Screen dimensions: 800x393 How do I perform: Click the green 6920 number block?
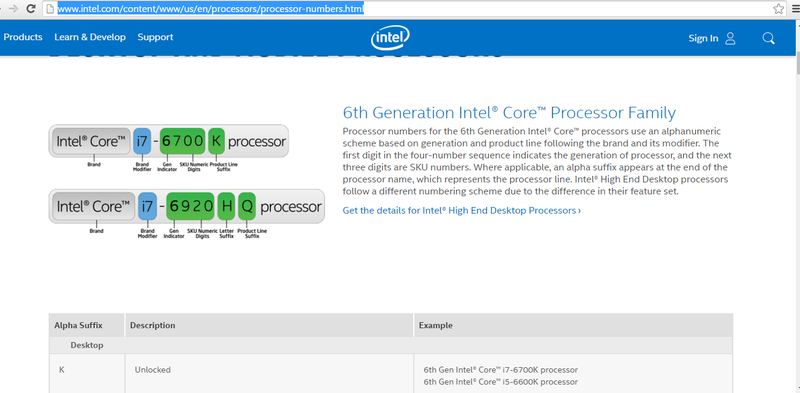(x=190, y=206)
